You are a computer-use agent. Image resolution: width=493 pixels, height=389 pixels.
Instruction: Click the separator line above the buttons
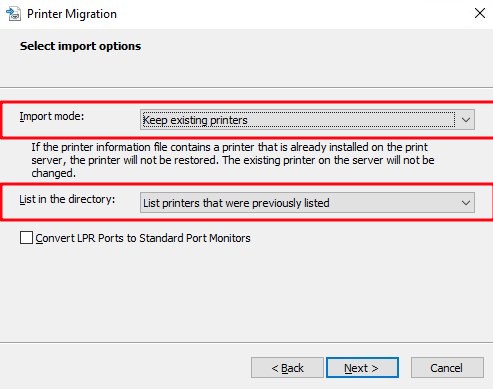[x=246, y=342]
